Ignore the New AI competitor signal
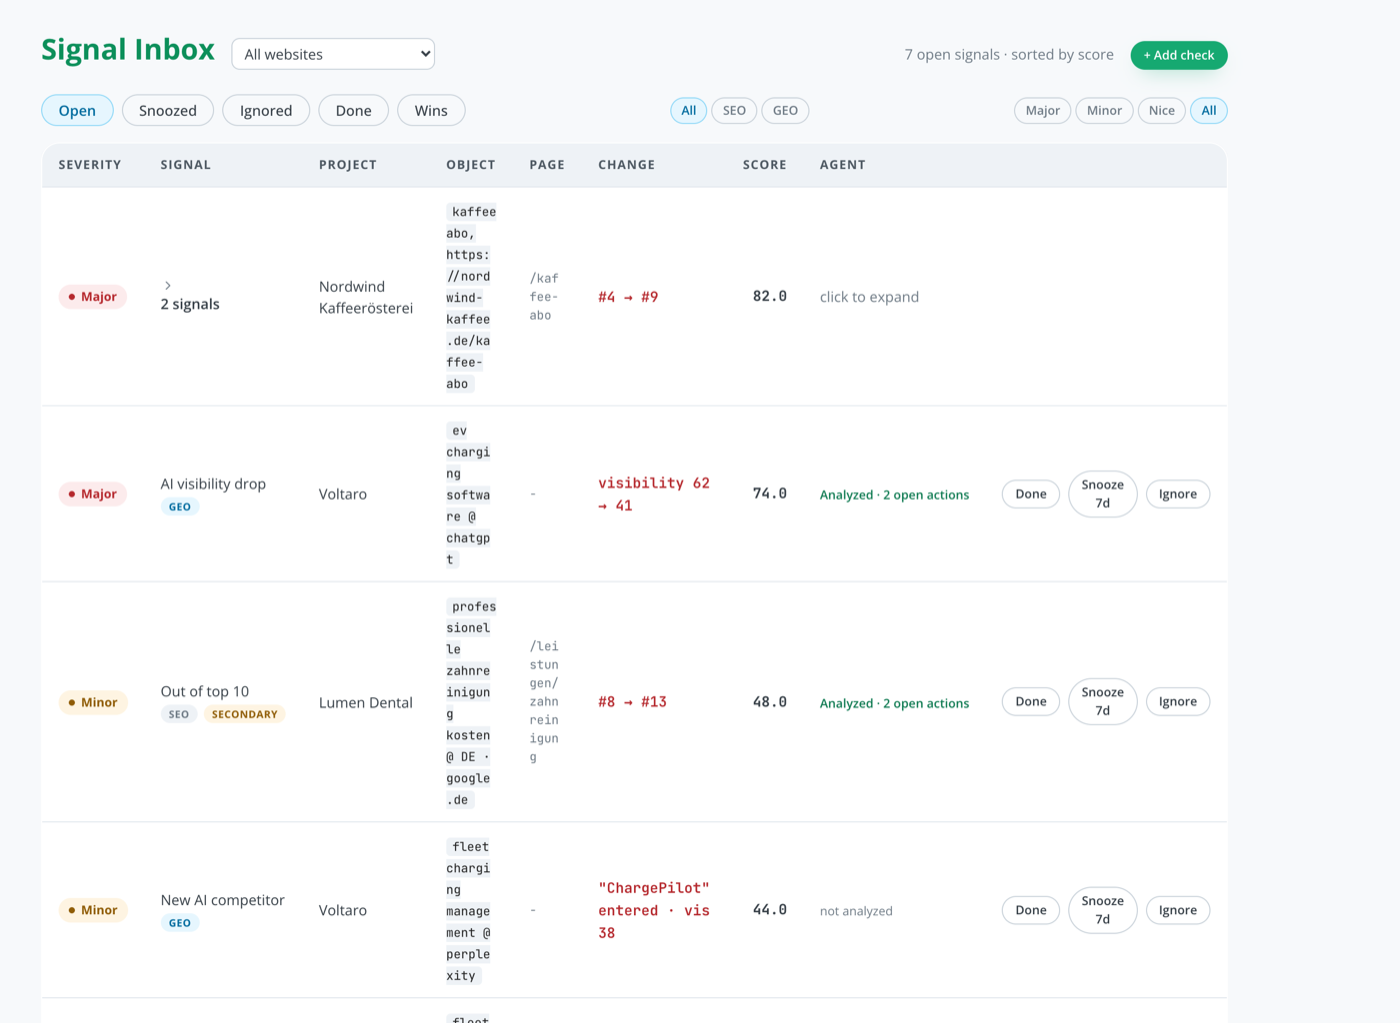 point(1178,910)
